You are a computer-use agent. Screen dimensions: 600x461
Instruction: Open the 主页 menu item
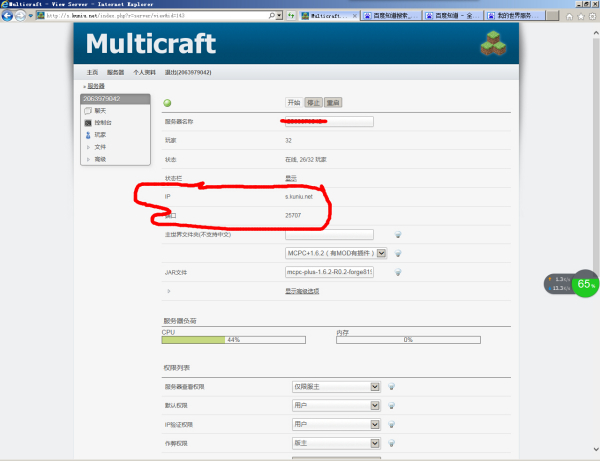92,72
